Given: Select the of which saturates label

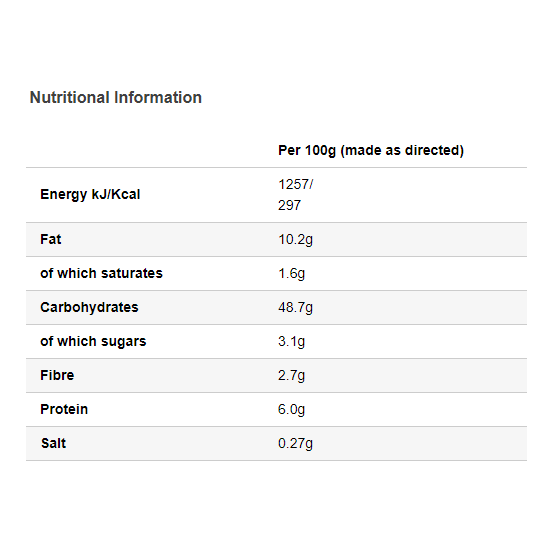Looking at the screenshot, I should pyautogui.click(x=101, y=273).
